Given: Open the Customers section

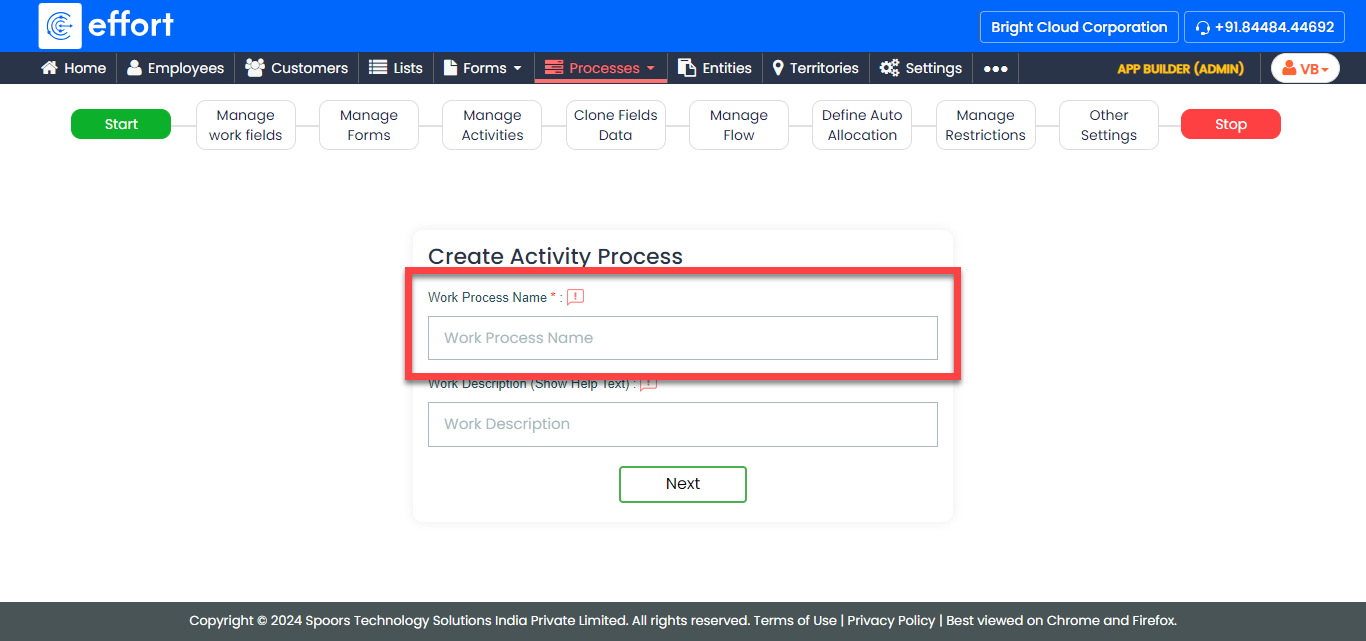Looking at the screenshot, I should [x=297, y=68].
